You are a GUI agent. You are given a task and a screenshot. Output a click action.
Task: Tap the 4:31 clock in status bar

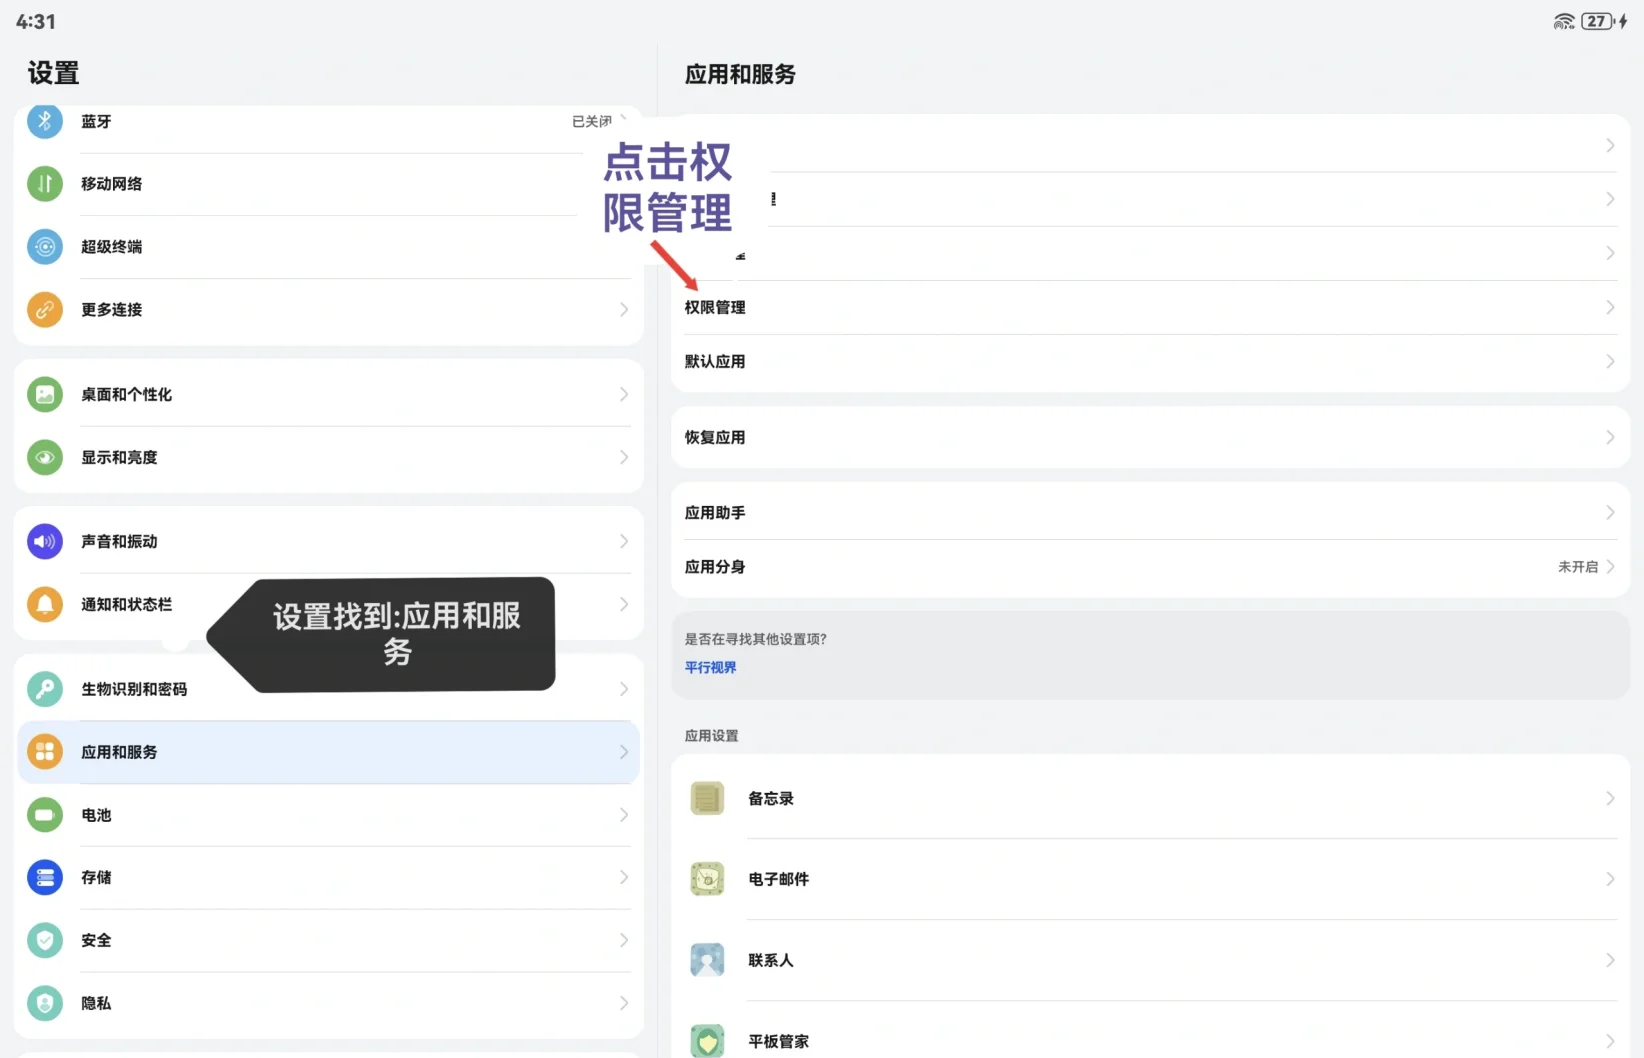(36, 21)
